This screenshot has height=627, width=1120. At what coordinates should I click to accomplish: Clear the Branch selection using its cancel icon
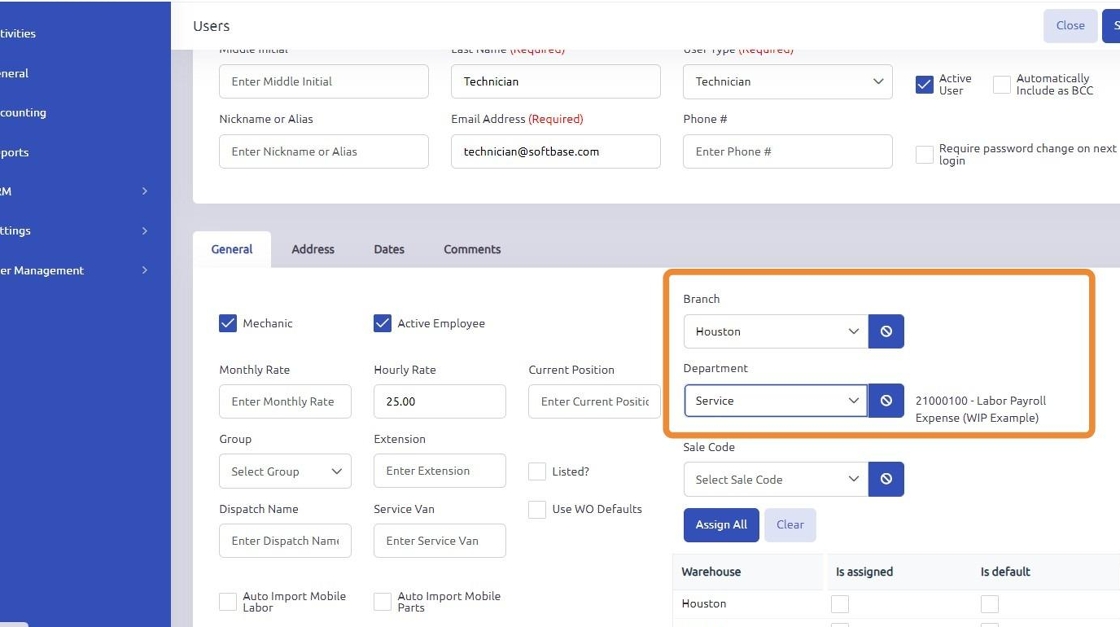point(886,331)
